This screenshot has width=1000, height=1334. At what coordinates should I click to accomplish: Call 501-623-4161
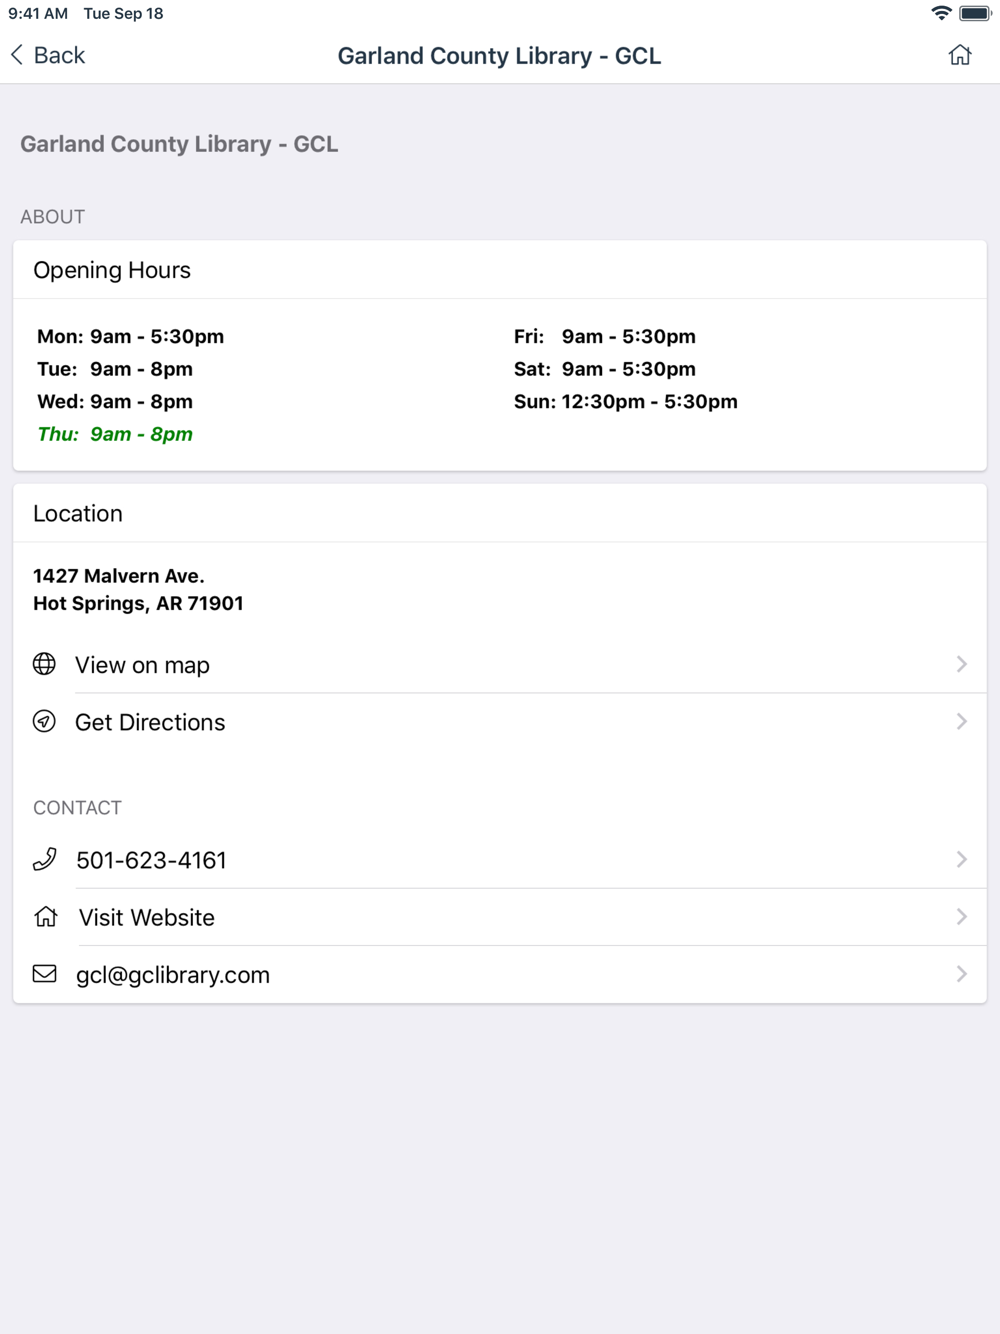(500, 860)
